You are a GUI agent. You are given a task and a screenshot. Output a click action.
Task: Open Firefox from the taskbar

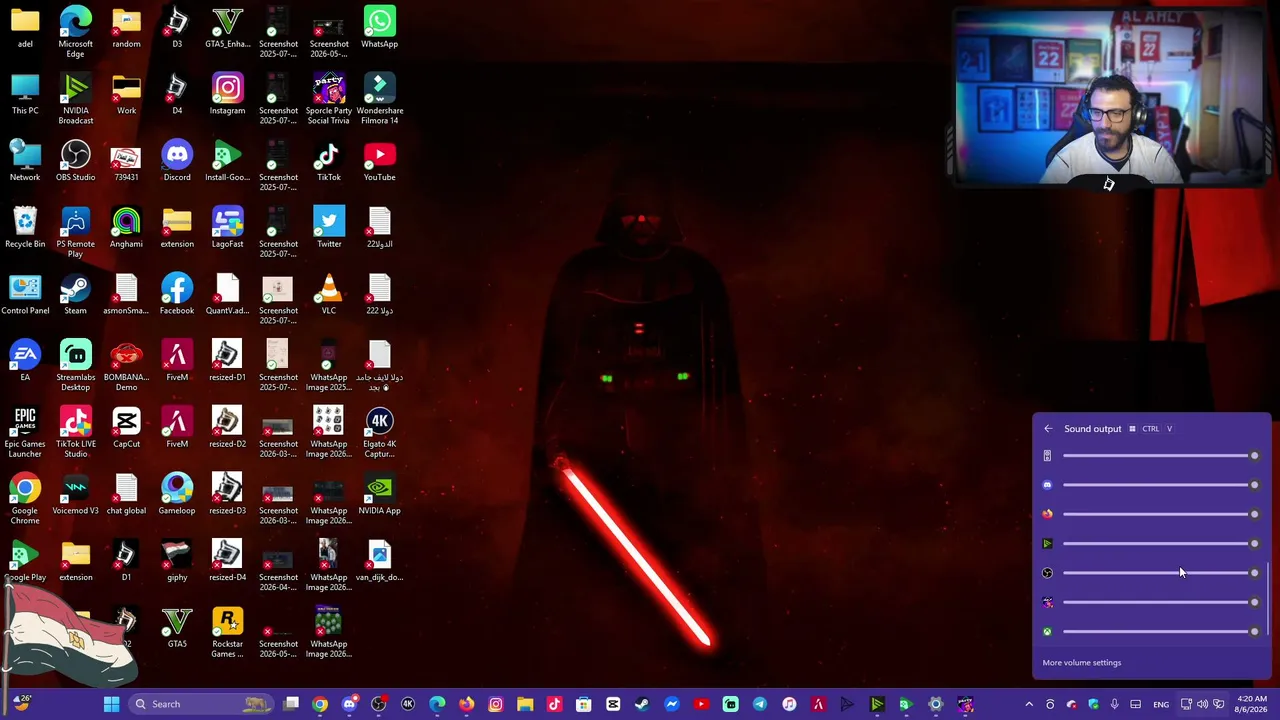(466, 704)
